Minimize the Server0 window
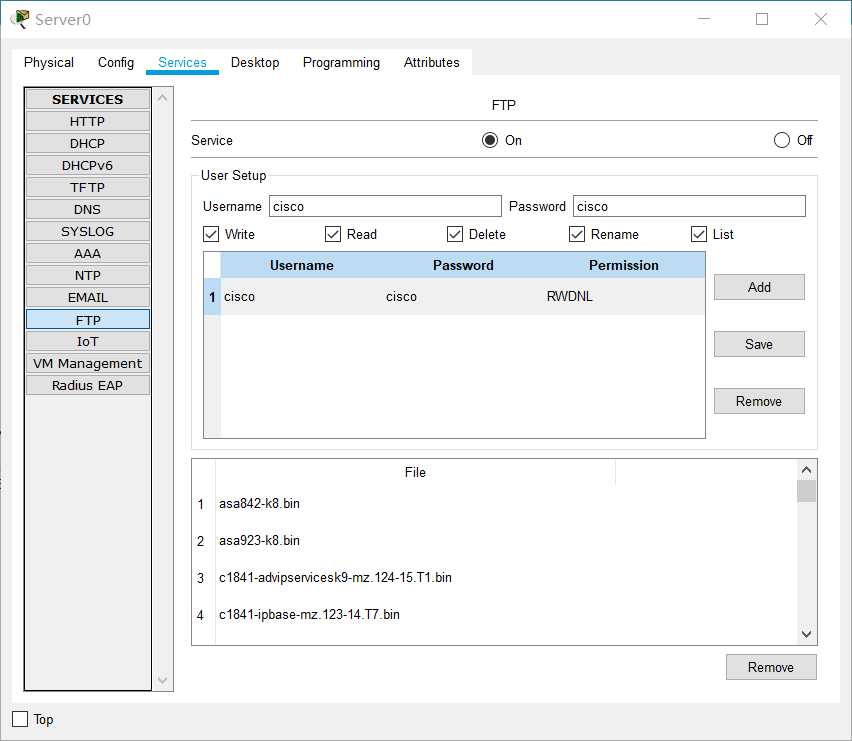 [704, 20]
